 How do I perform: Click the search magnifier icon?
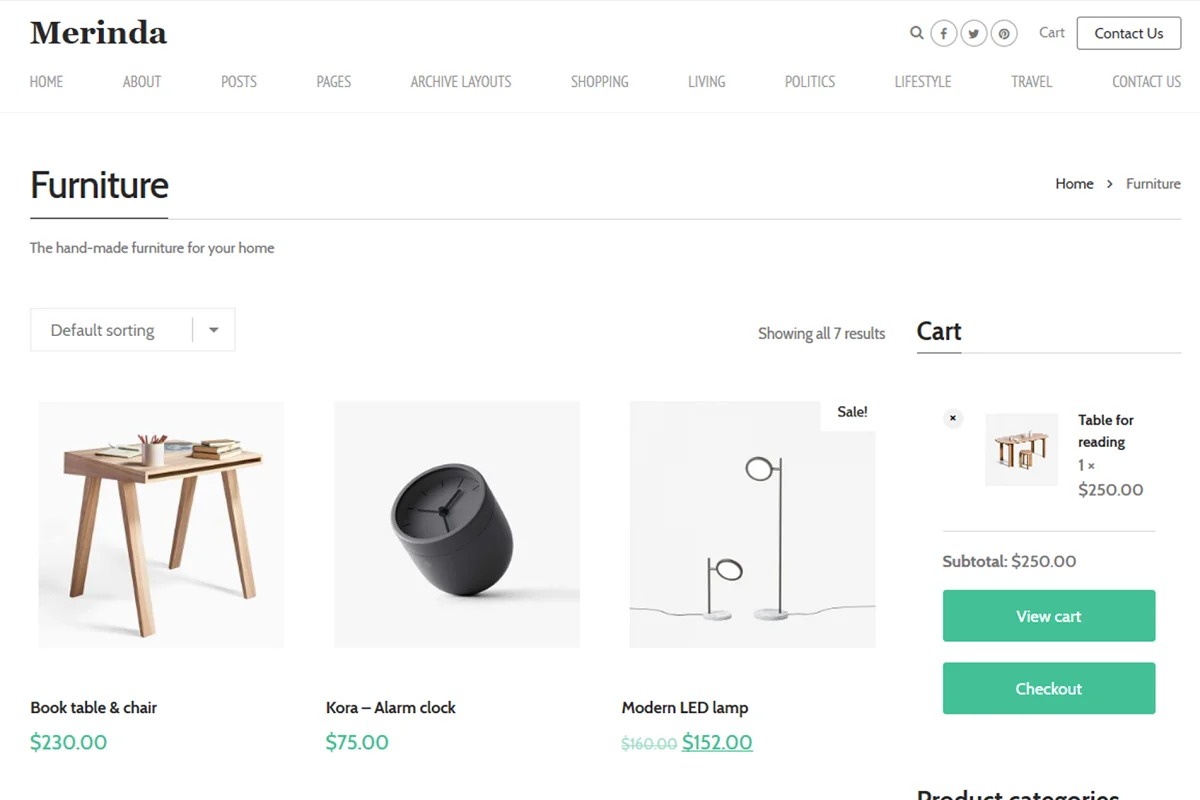pyautogui.click(x=916, y=33)
